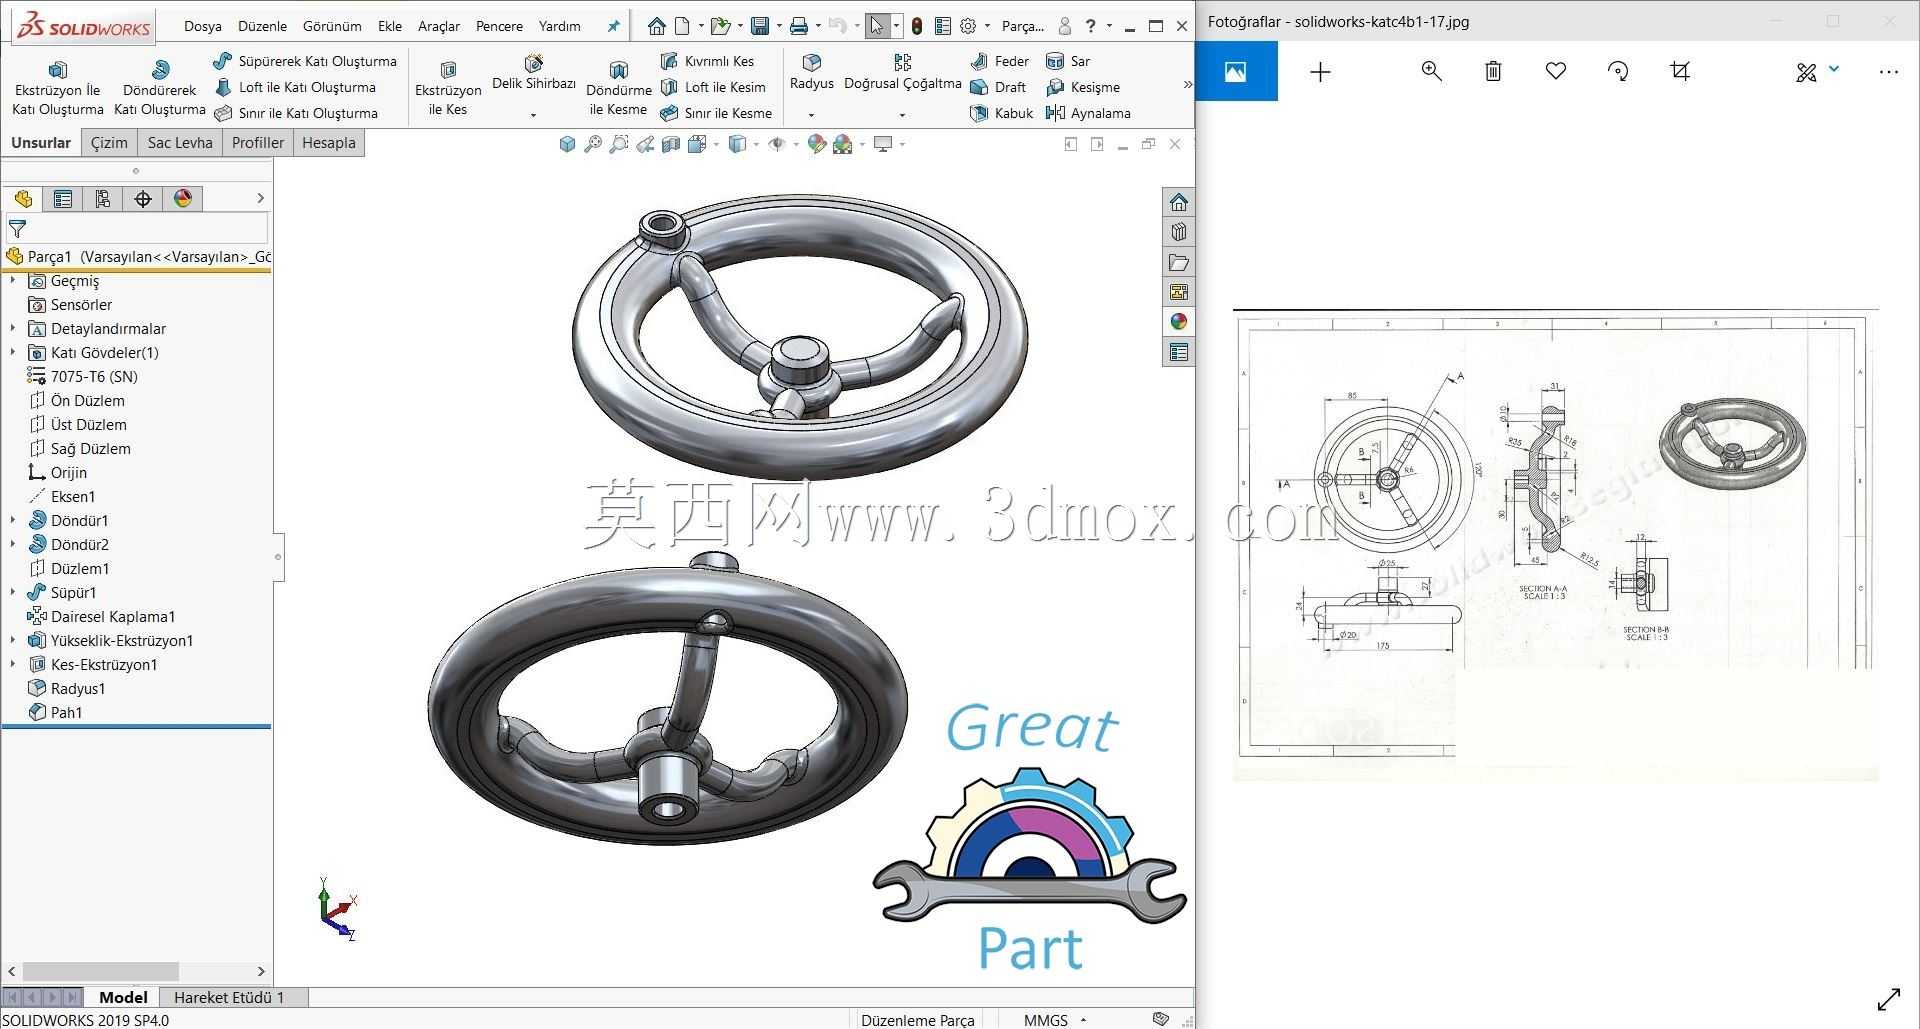Open Radyus dropdown arrow
This screenshot has width=1920, height=1029.
[811, 115]
